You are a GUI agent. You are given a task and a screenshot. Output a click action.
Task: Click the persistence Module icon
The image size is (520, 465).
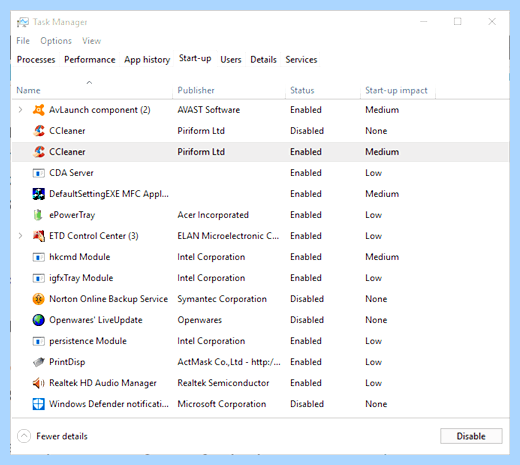[x=39, y=341]
